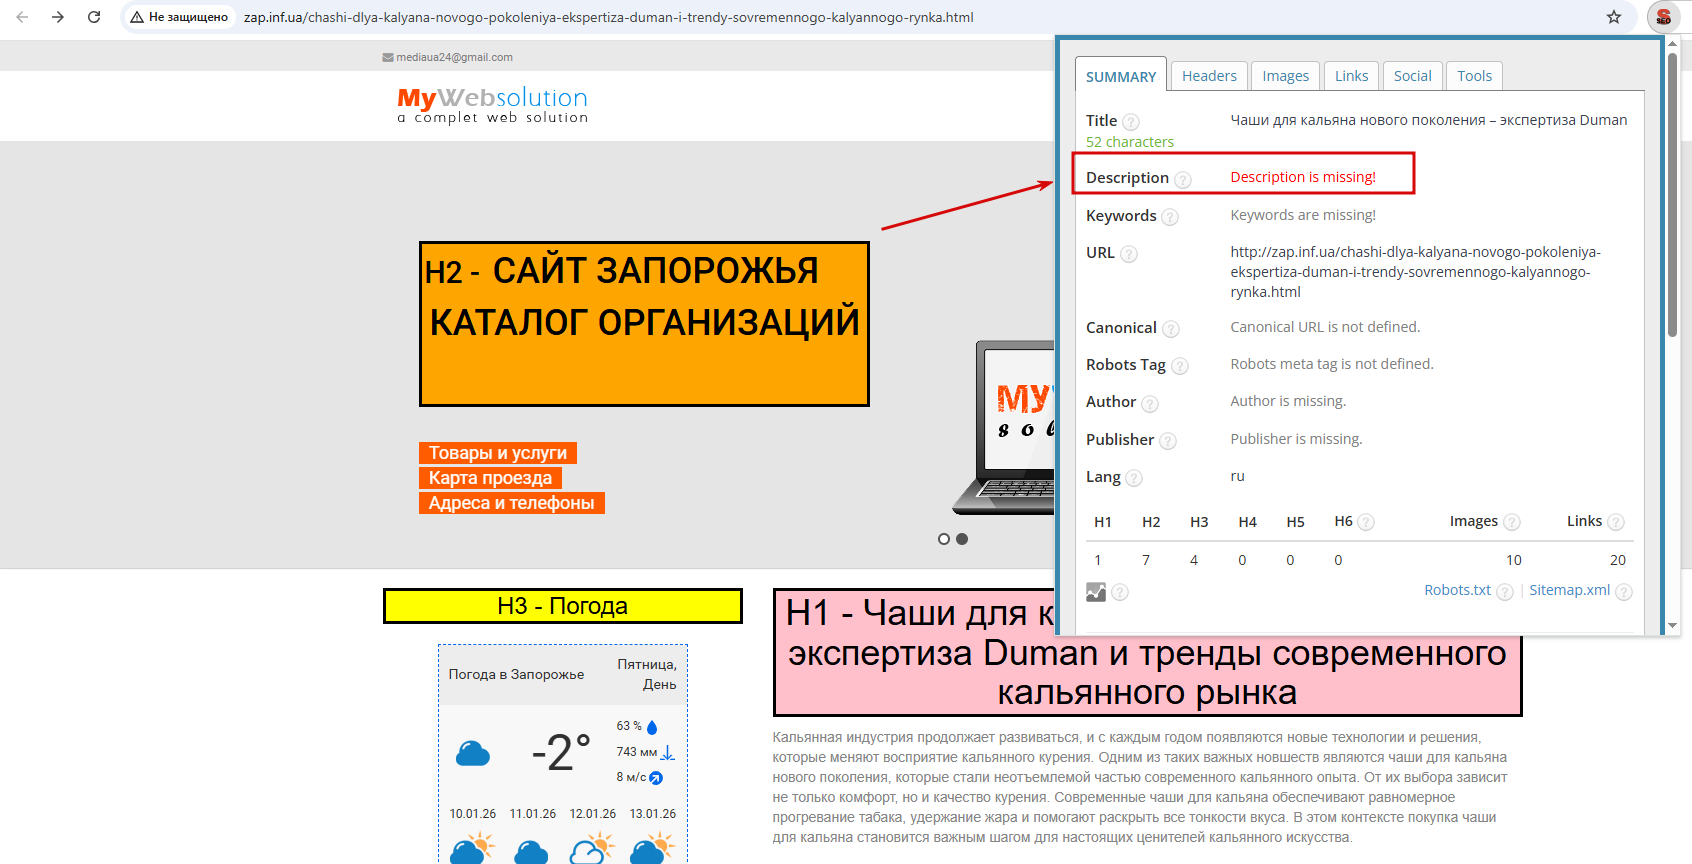The width and height of the screenshot is (1692, 864).
Task: Click the mediaua24@gmail.com email link
Action: (454, 58)
